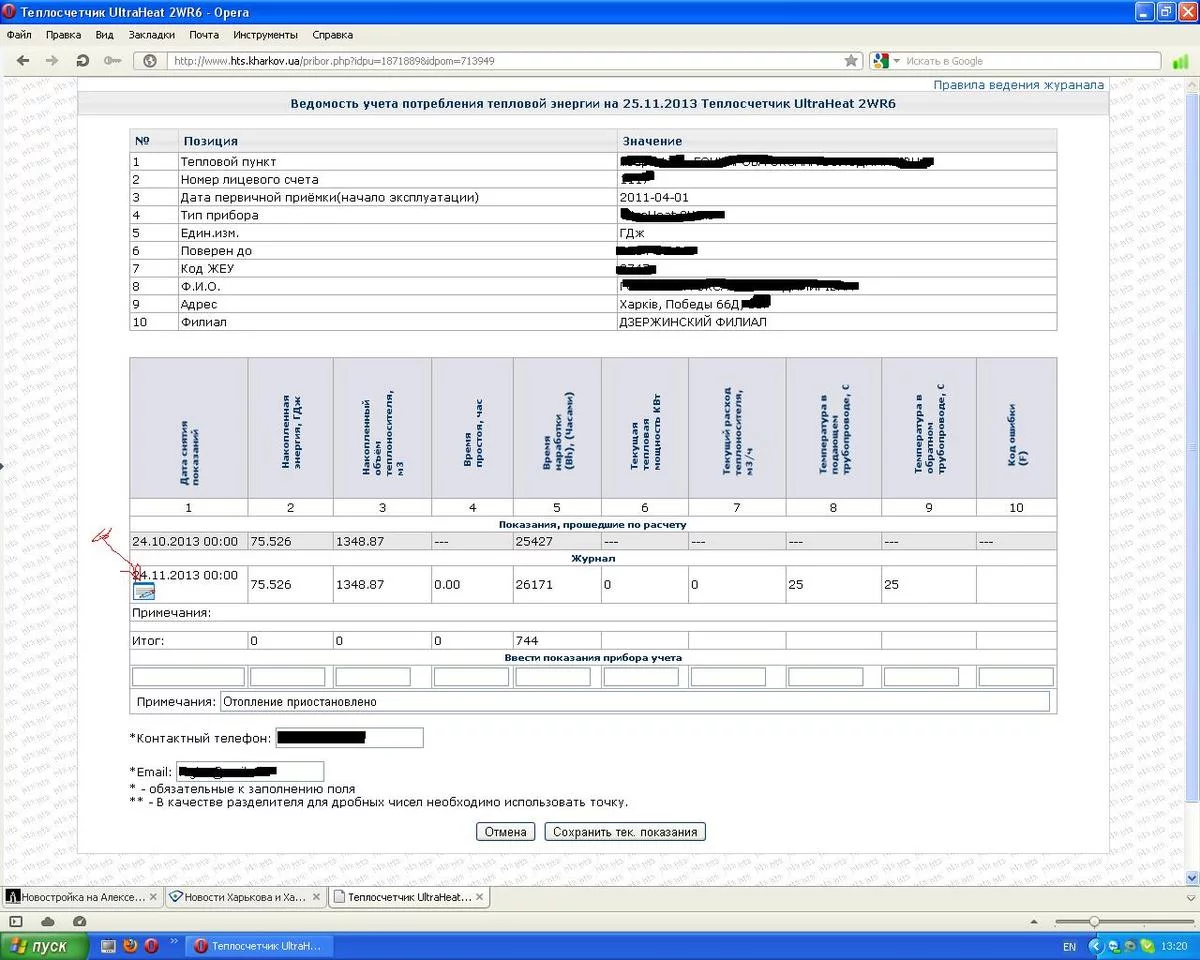Expand hidden tray icons arrow
This screenshot has height=960, width=1200.
pyautogui.click(x=1097, y=946)
